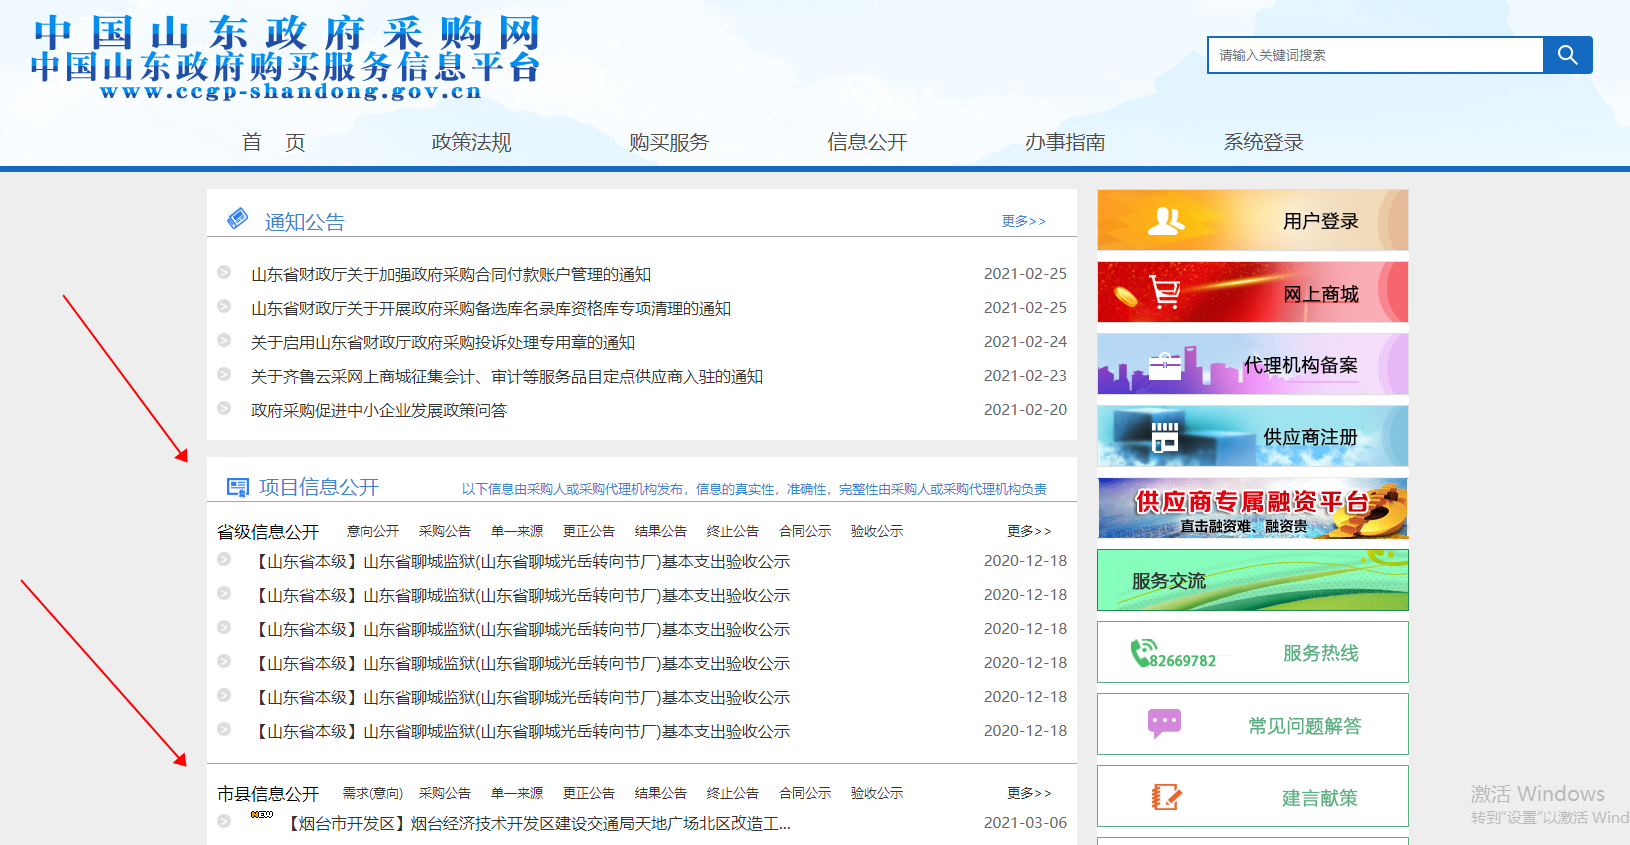Expand 更多 for 省级信息公开 list
This screenshot has width=1630, height=845.
click(x=1028, y=531)
